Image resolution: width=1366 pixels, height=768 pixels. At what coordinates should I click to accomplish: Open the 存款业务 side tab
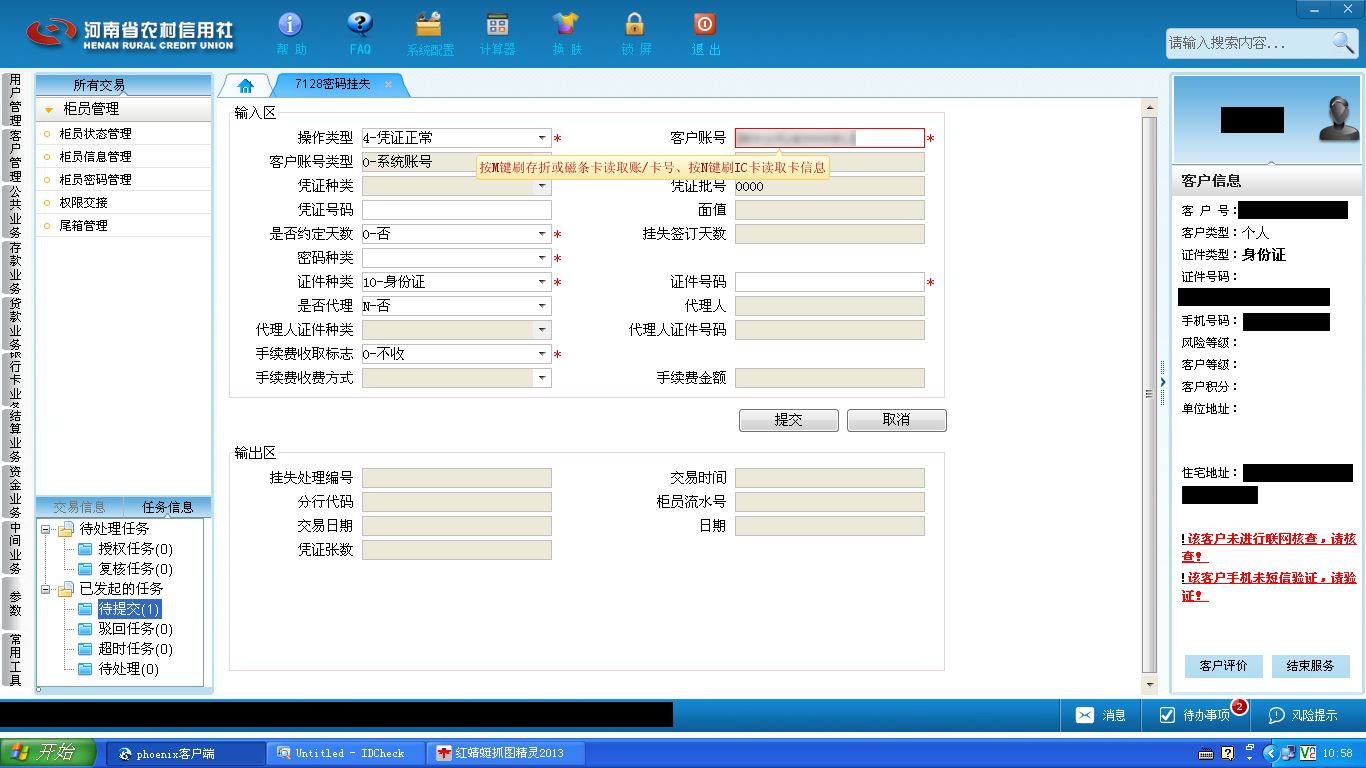click(15, 268)
